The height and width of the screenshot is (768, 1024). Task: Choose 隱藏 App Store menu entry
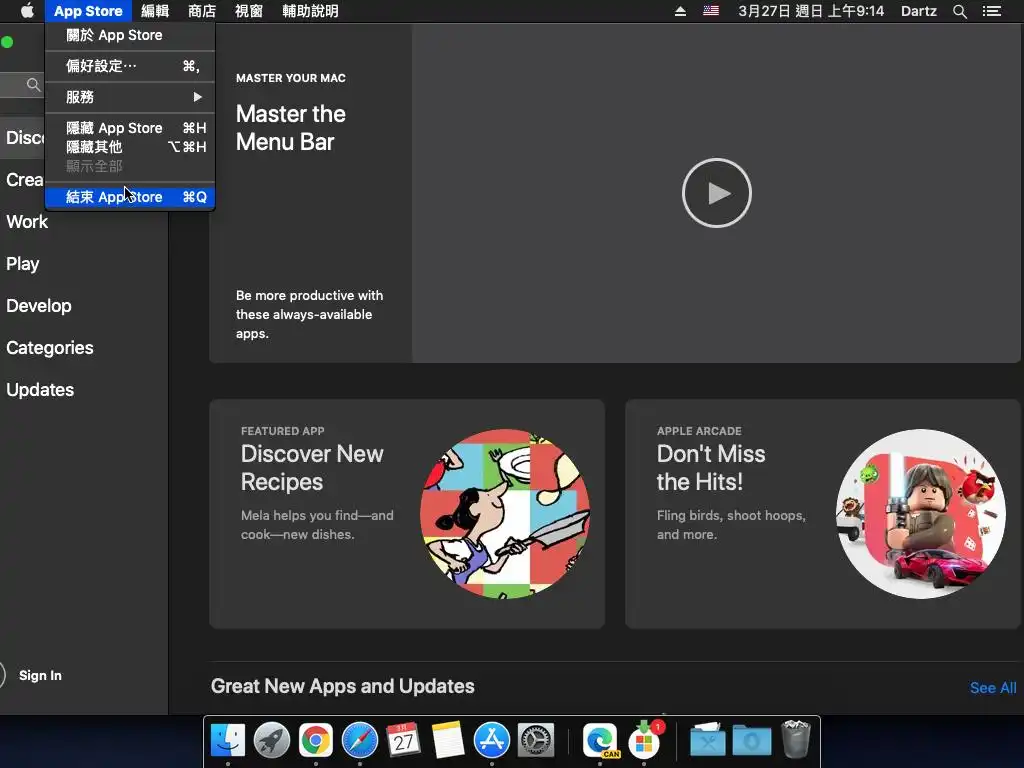tap(130, 128)
